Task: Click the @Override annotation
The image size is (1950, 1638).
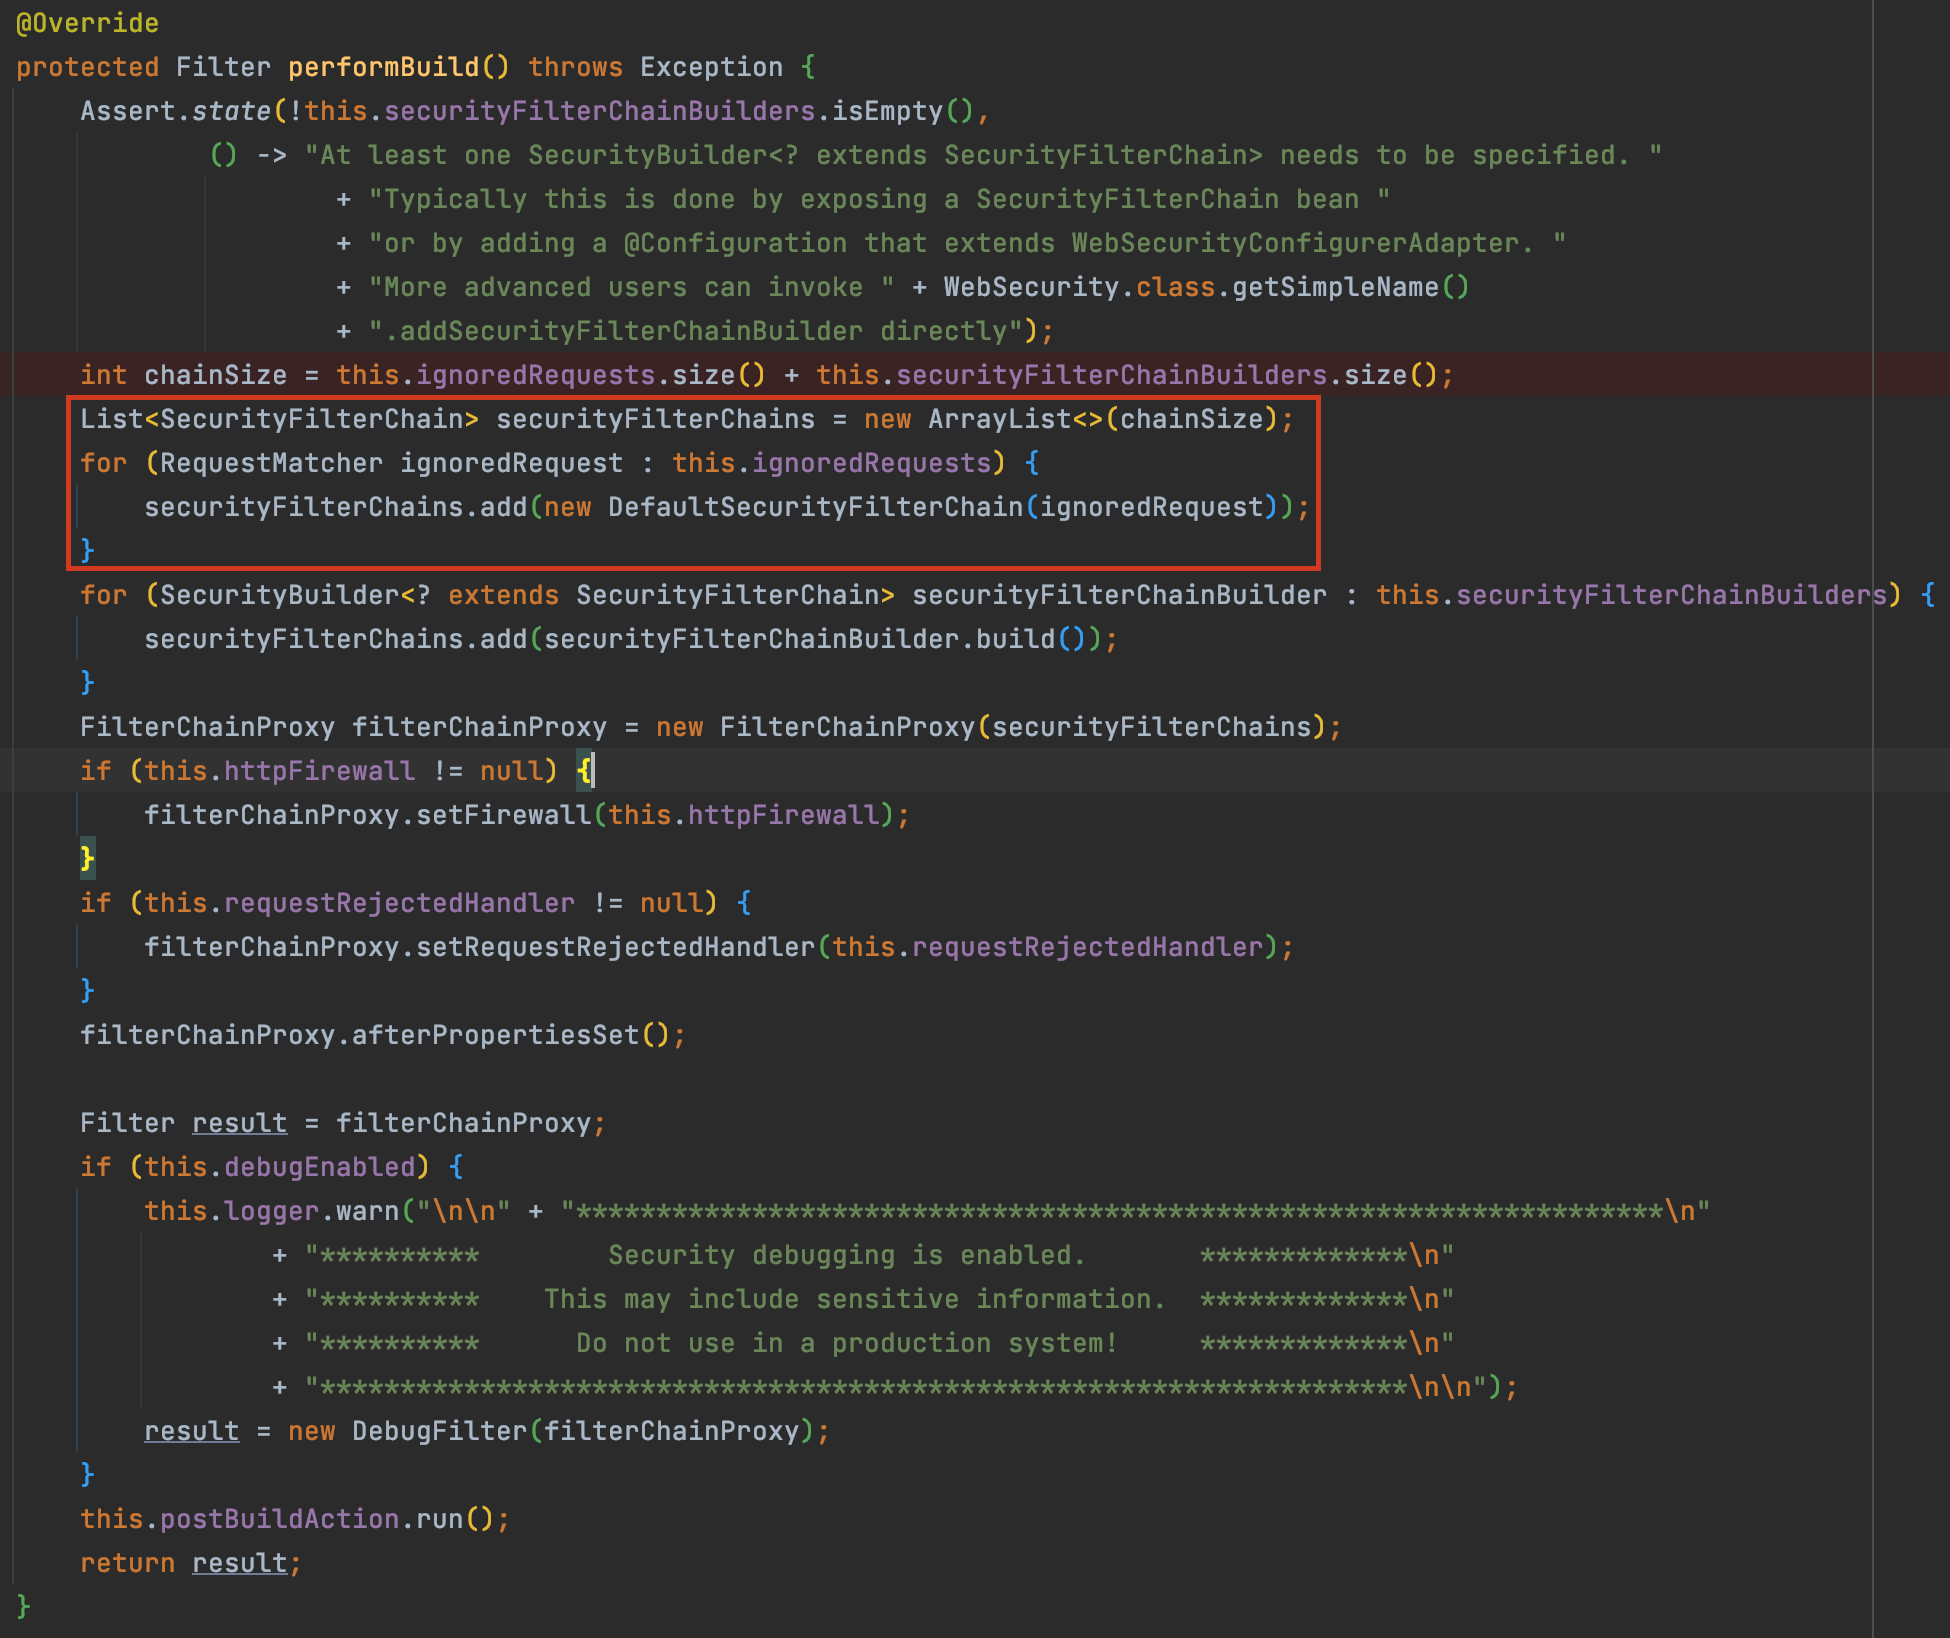Action: pos(87,23)
